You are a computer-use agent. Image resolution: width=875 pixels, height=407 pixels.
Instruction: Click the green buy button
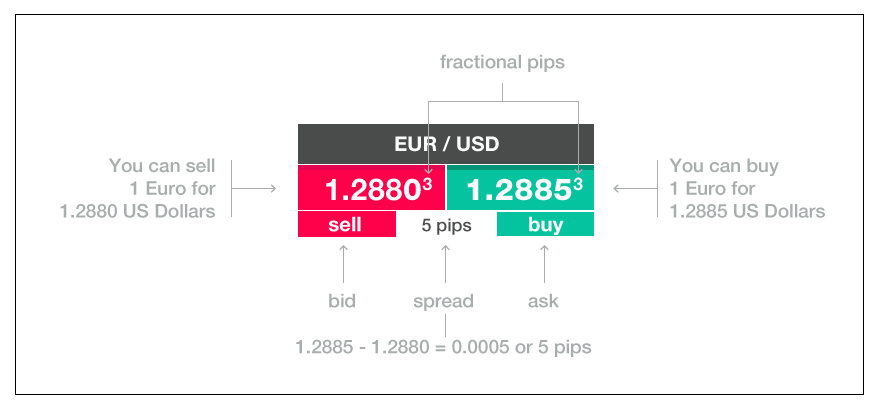pos(545,224)
